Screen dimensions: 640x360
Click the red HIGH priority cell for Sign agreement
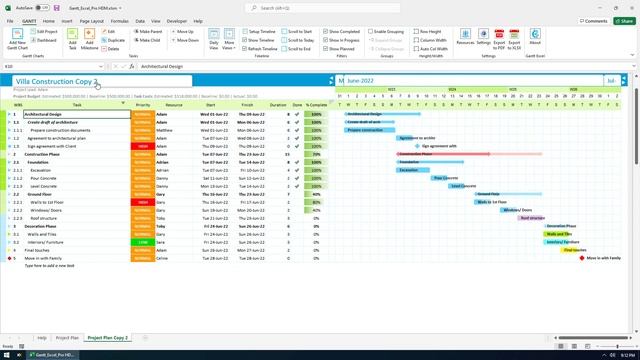(x=143, y=146)
